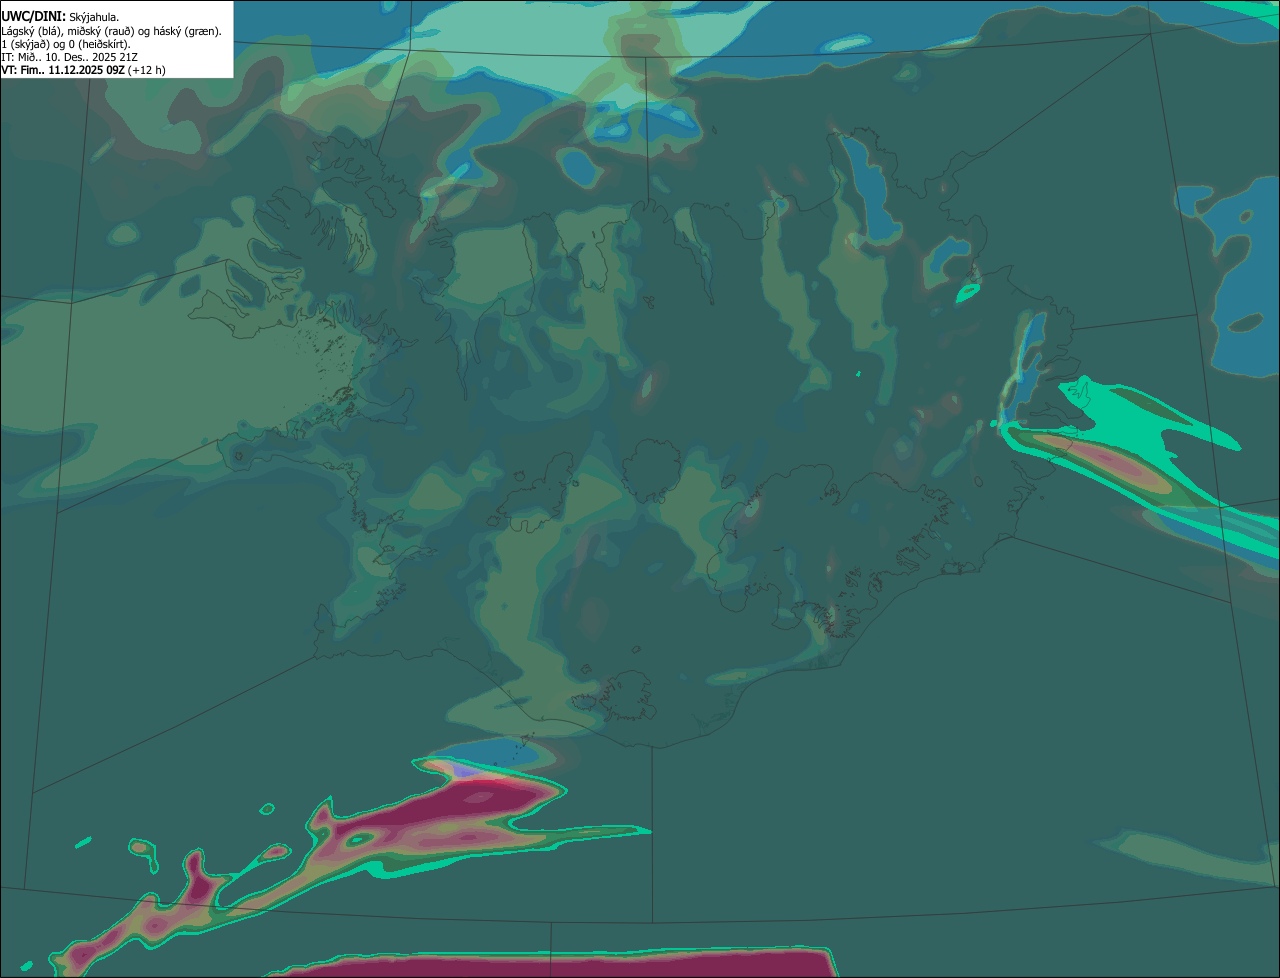Viewport: 1280px width, 978px height.
Task: Click the "Lágský (blá), miðský (rauð)" legend line
Action: pos(111,31)
